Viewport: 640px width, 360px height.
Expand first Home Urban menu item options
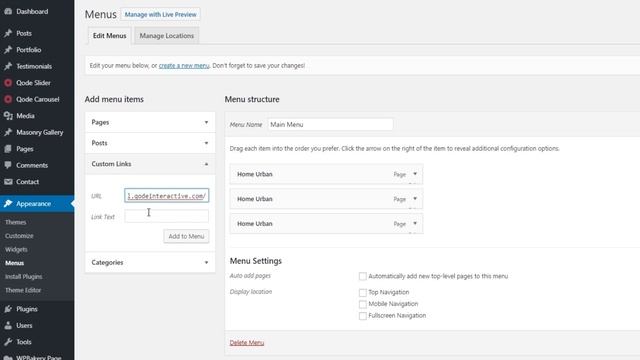[x=415, y=174]
